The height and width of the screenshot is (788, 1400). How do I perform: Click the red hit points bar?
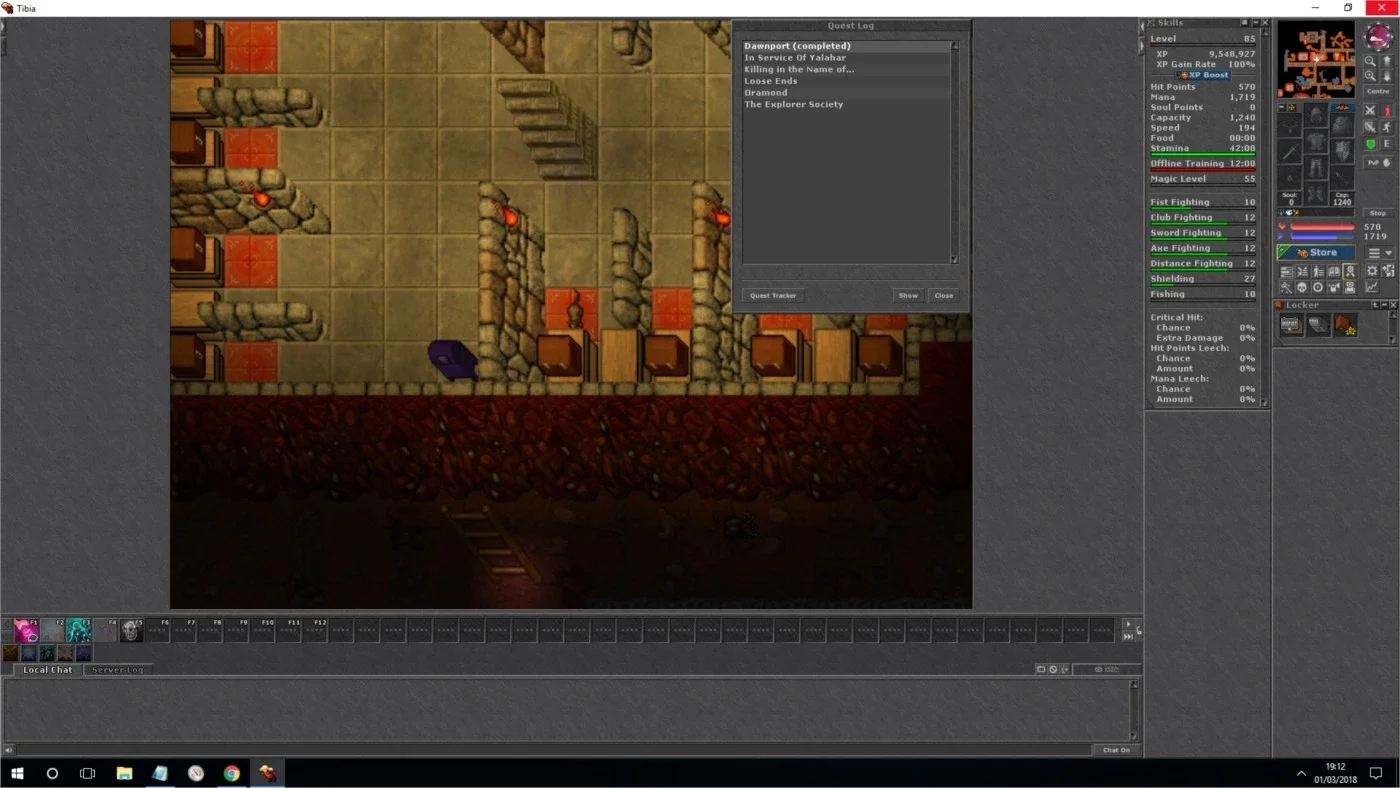pos(1322,227)
